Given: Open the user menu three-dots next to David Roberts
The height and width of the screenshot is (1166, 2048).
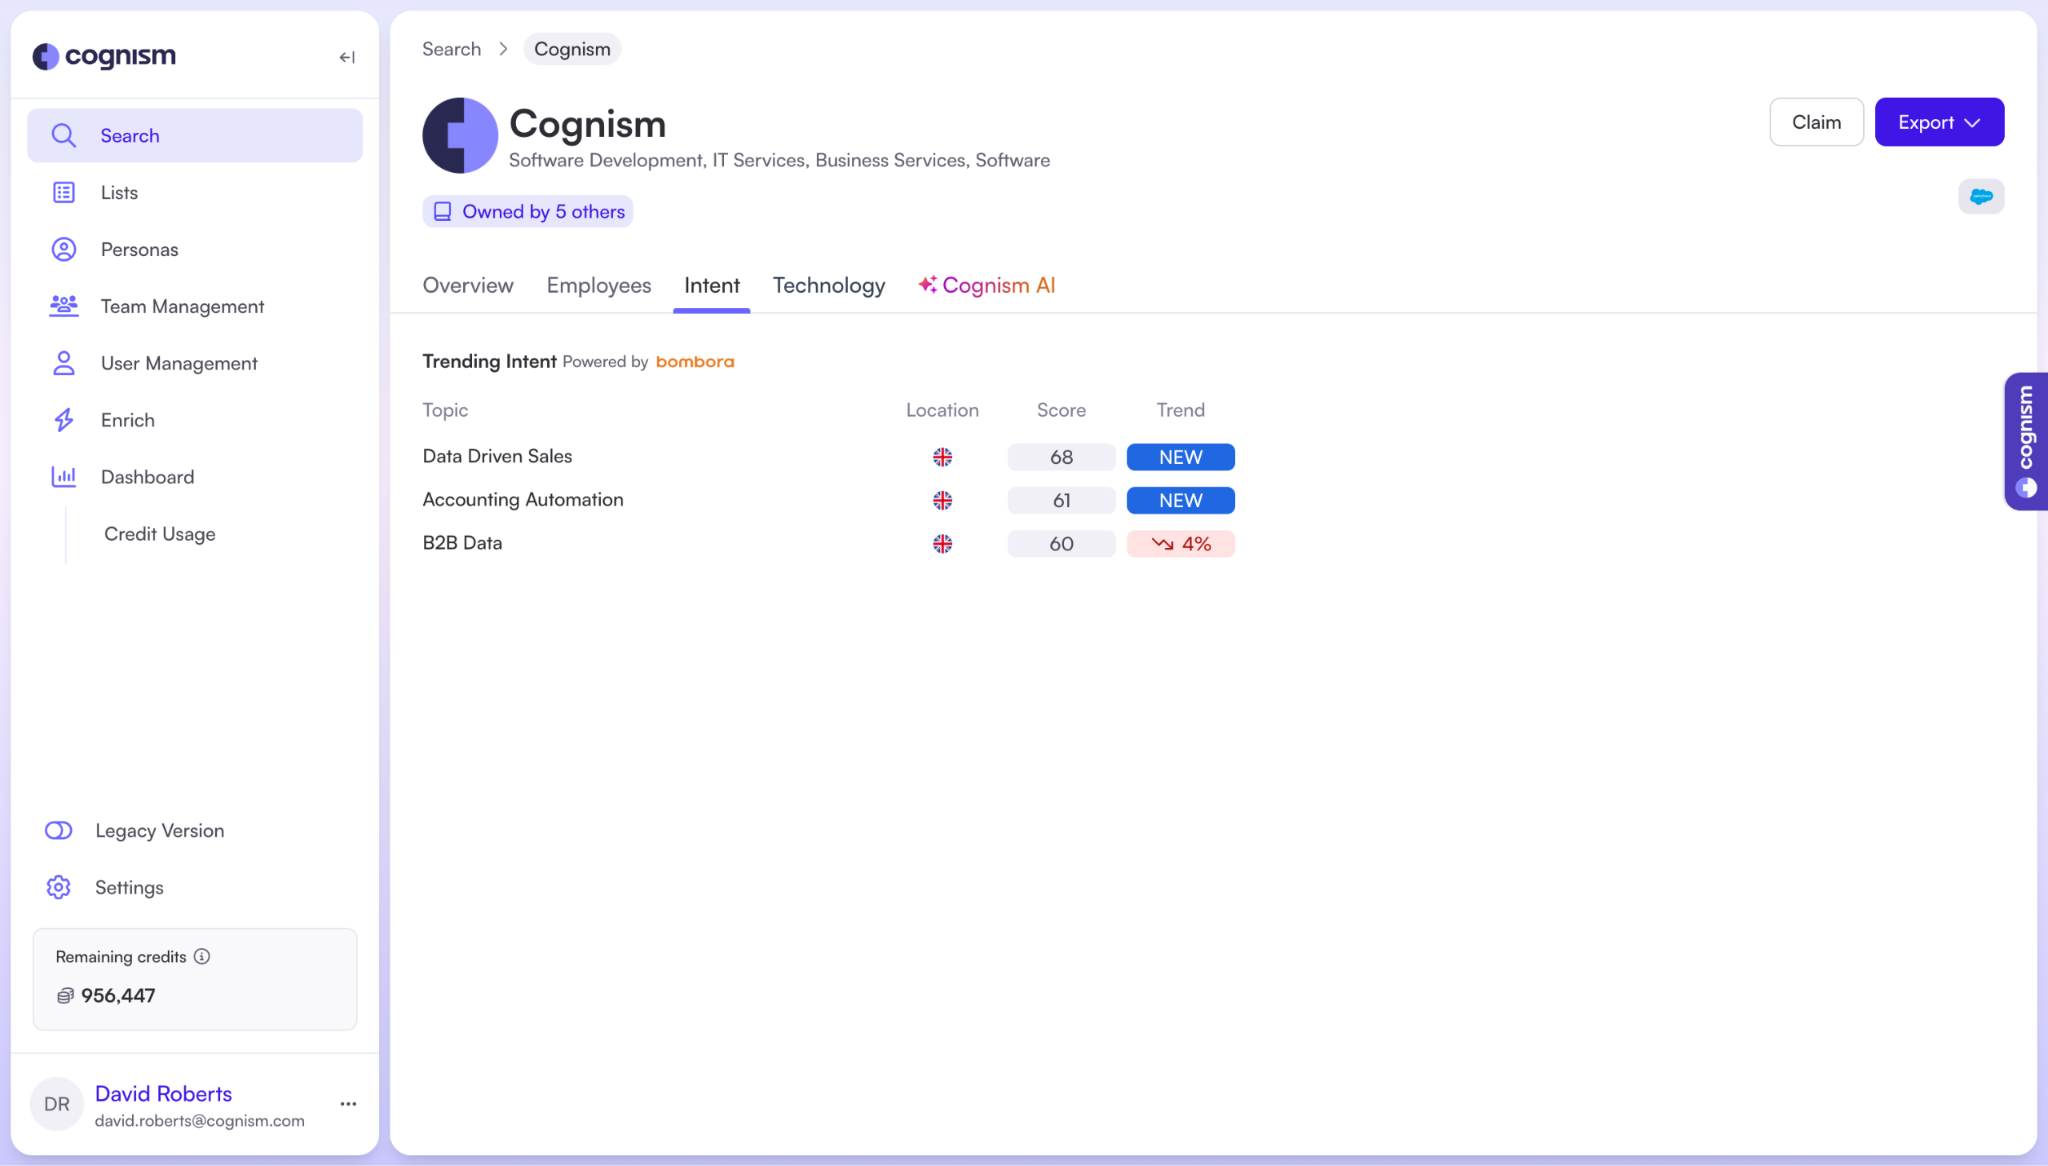Looking at the screenshot, I should (x=348, y=1104).
